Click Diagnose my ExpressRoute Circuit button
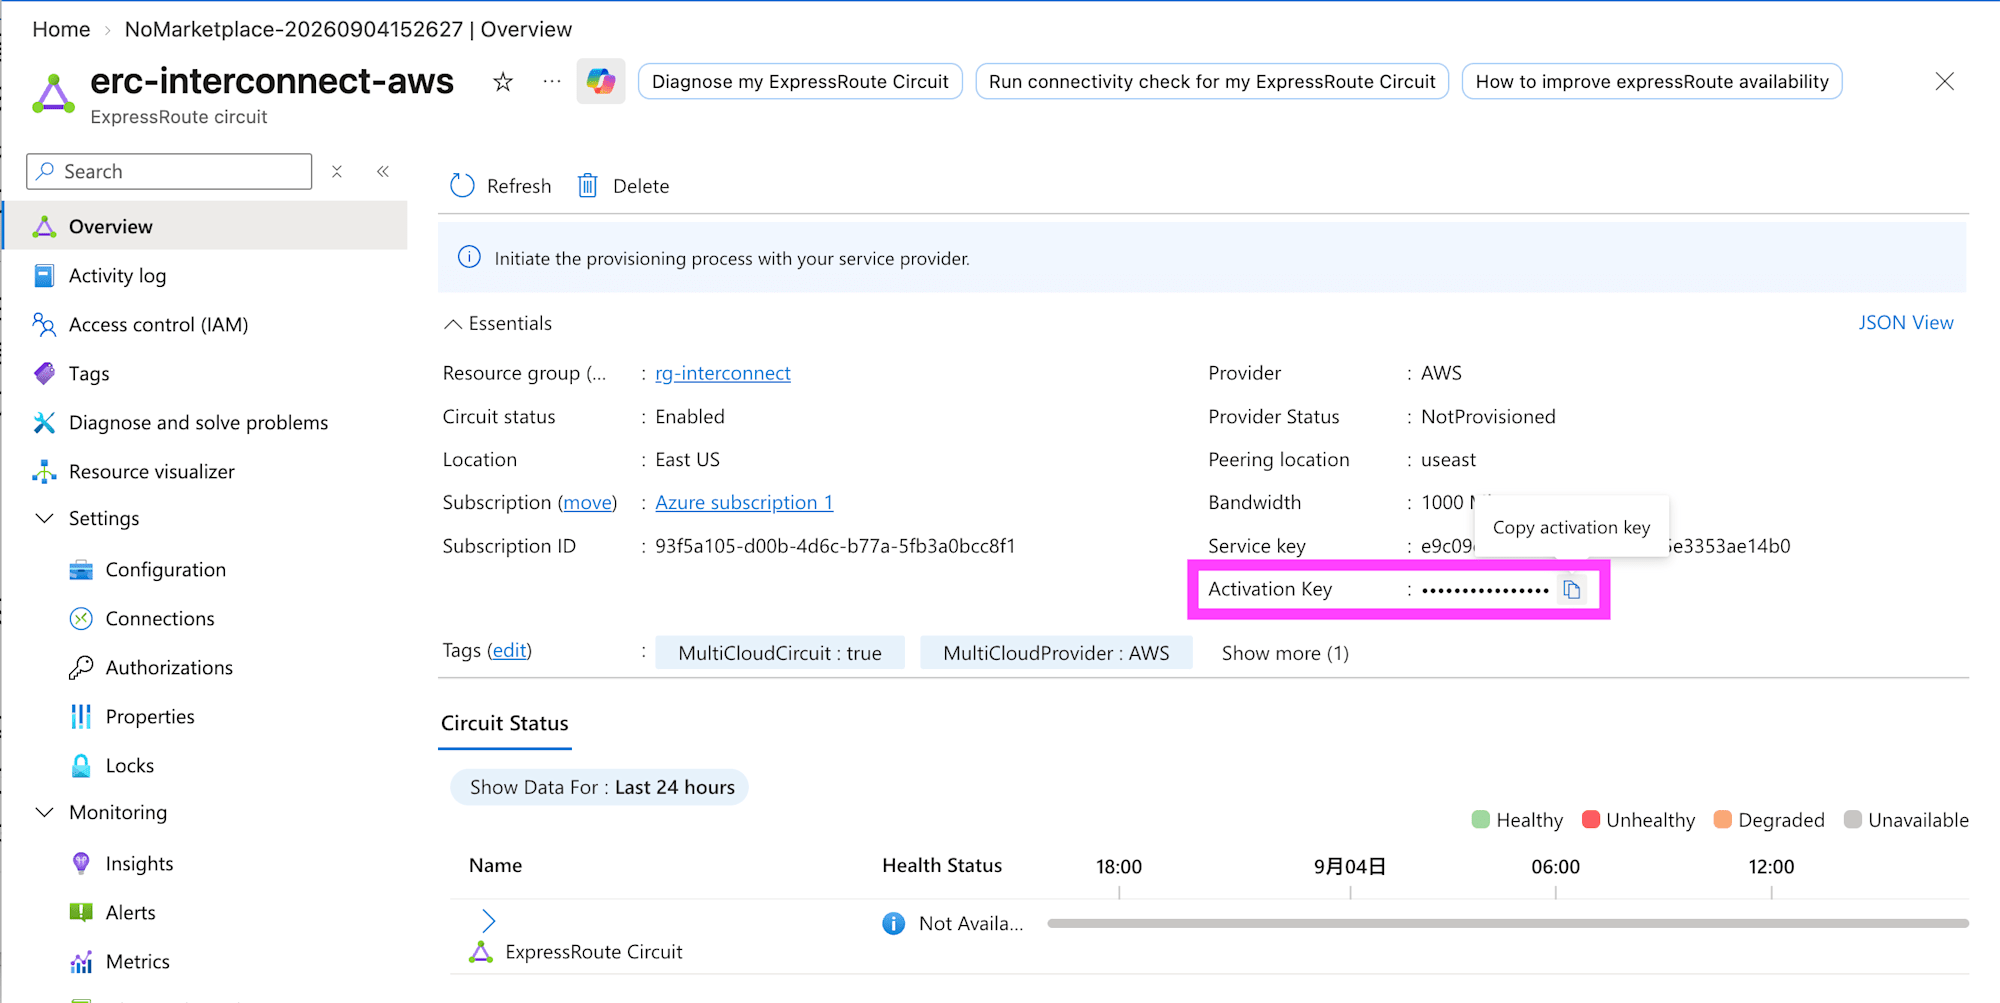This screenshot has width=2000, height=1003. pyautogui.click(x=800, y=82)
